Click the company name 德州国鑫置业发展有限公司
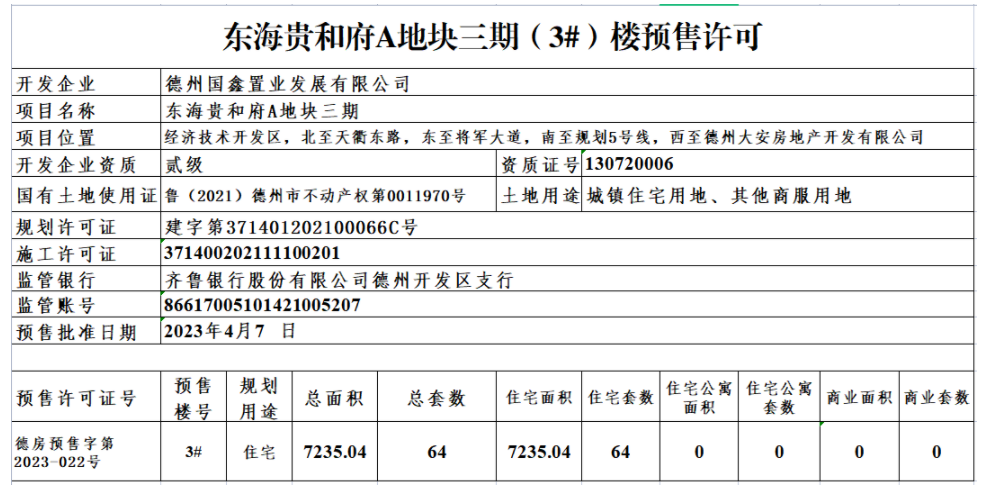The width and height of the screenshot is (992, 489). pyautogui.click(x=287, y=84)
